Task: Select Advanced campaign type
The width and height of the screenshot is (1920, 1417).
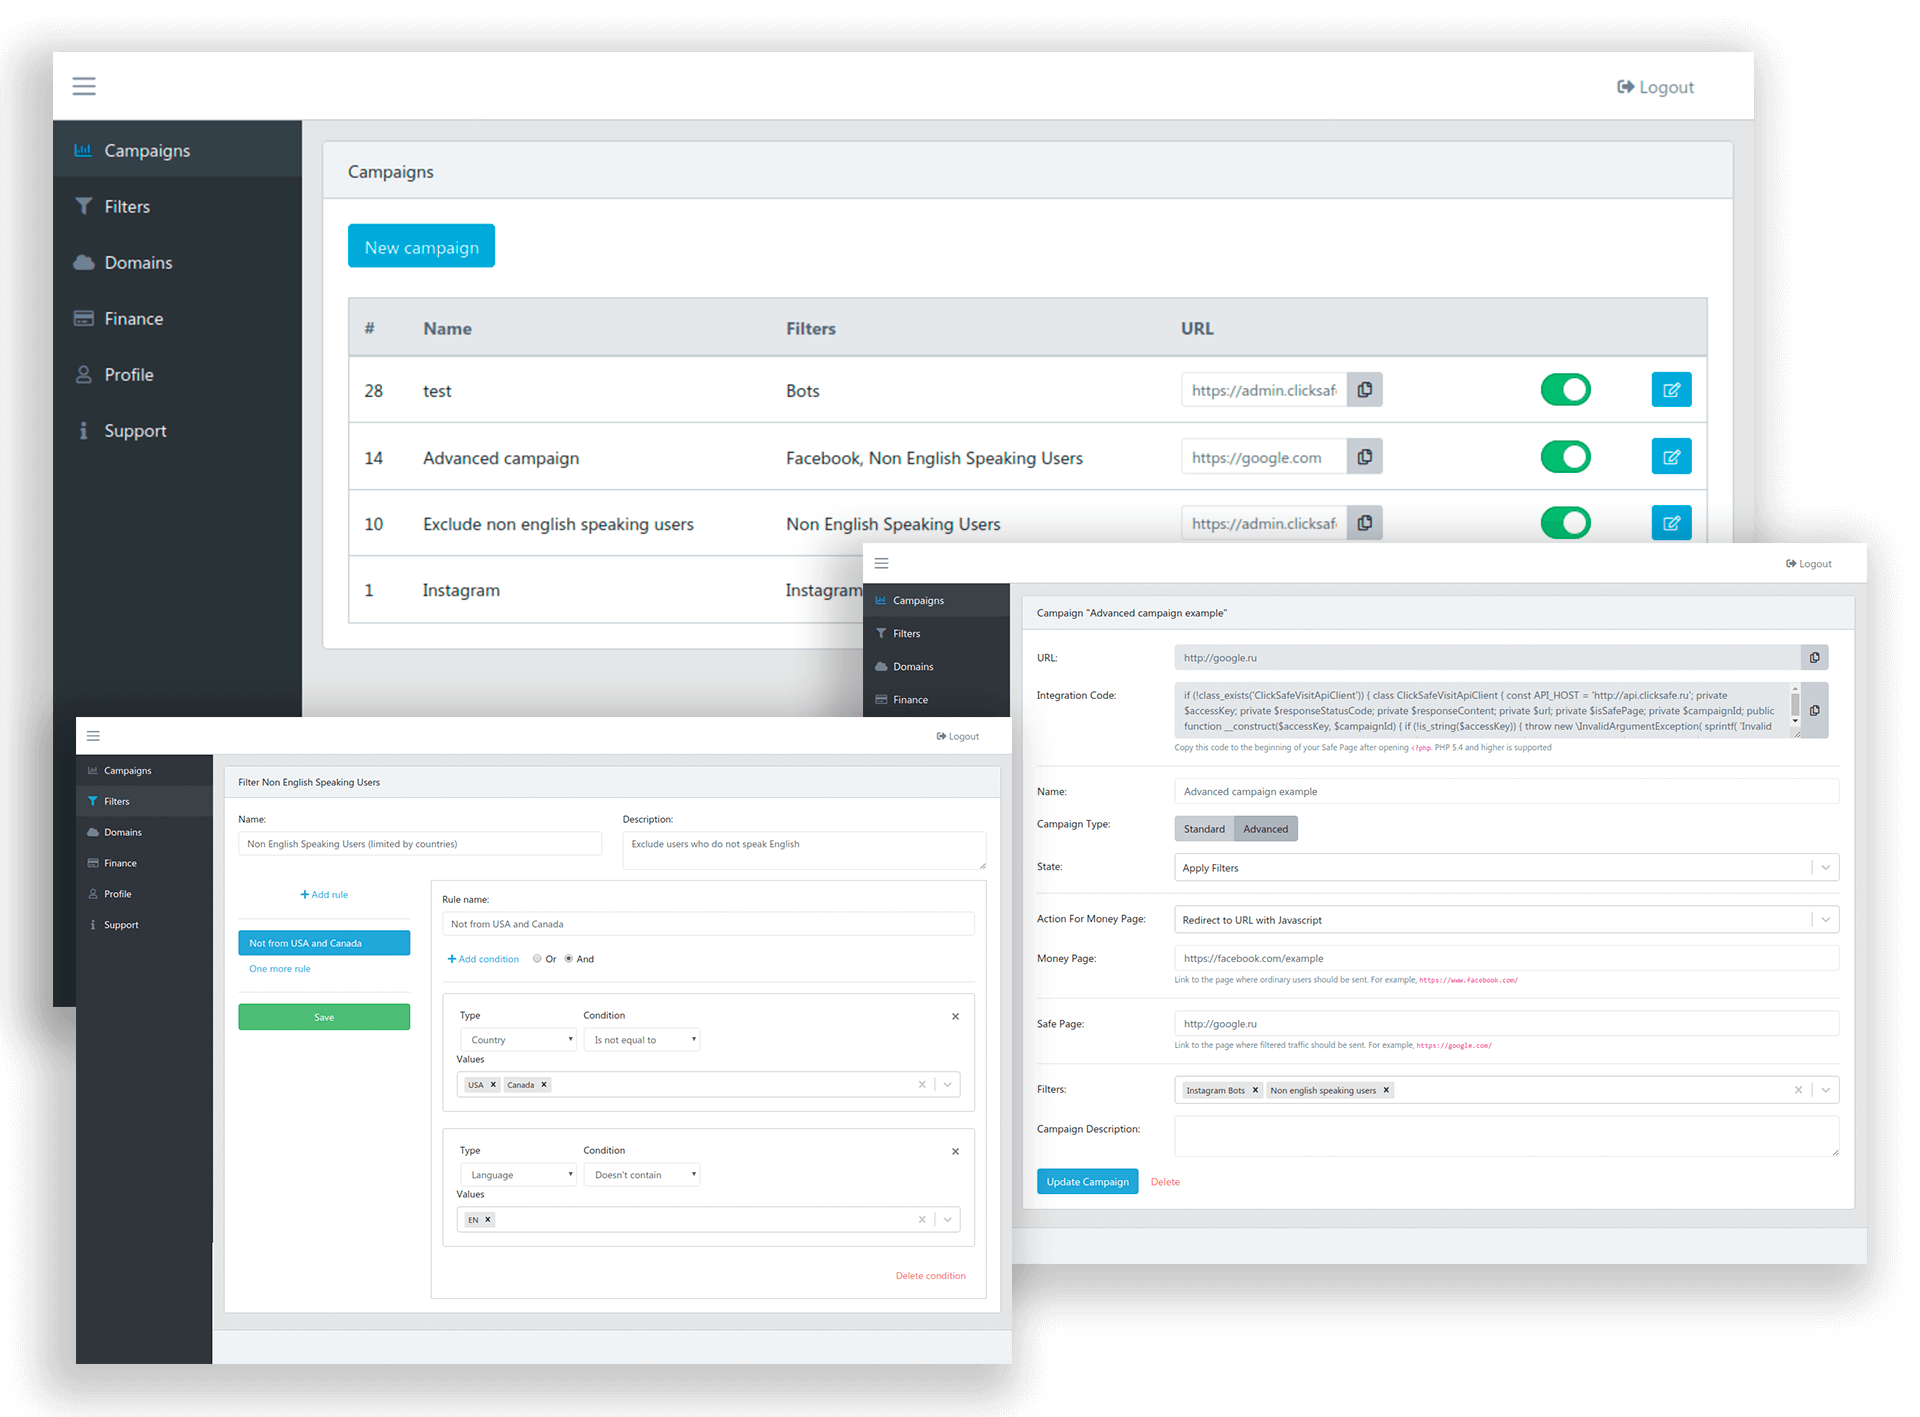Action: [x=1265, y=829]
